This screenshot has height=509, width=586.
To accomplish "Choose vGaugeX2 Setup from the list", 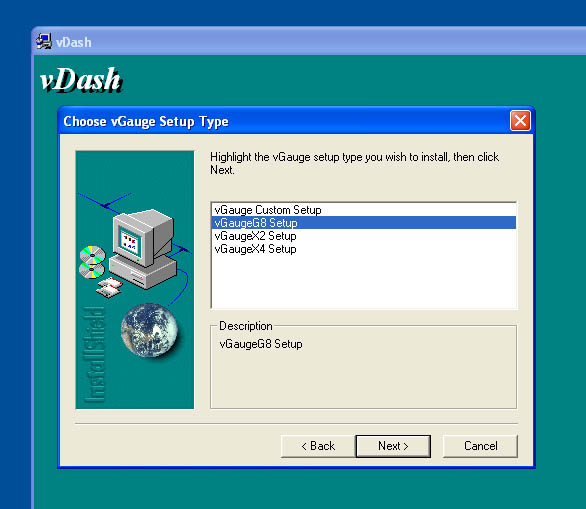I will click(x=363, y=236).
